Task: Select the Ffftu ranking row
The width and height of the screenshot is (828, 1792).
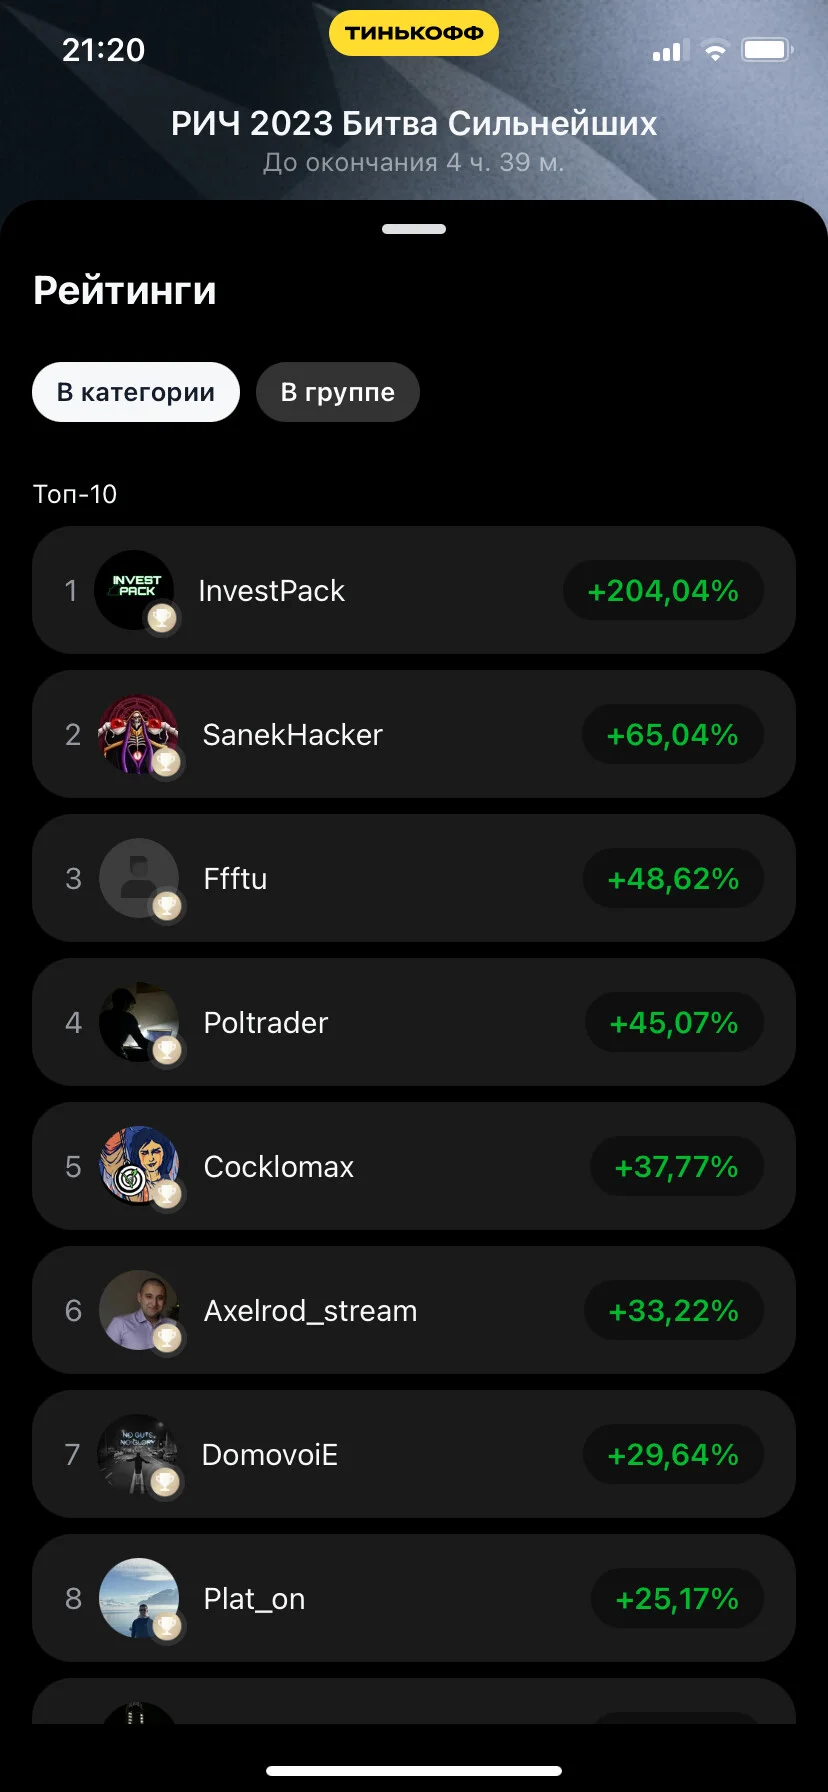Action: click(414, 878)
